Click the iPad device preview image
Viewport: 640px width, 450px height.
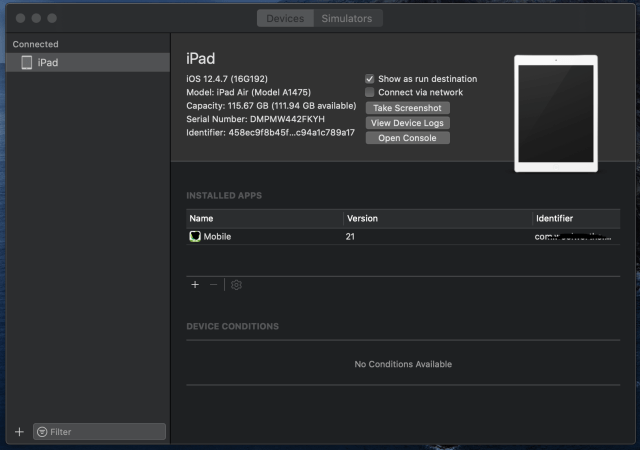pyautogui.click(x=556, y=114)
